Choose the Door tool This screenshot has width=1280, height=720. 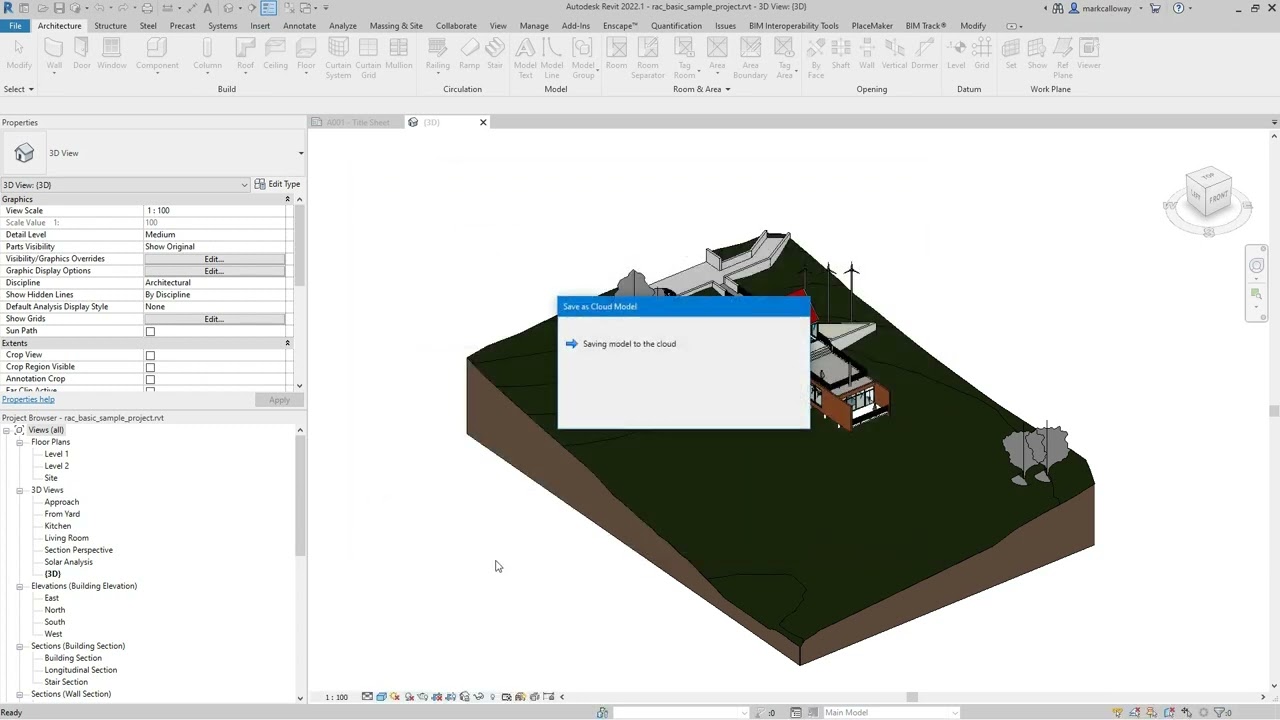(x=82, y=54)
